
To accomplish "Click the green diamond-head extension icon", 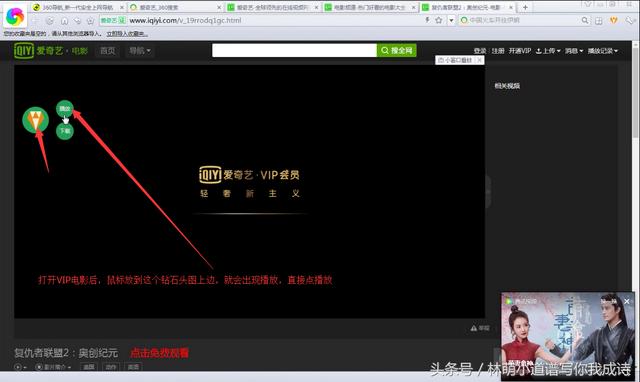I will tap(36, 120).
